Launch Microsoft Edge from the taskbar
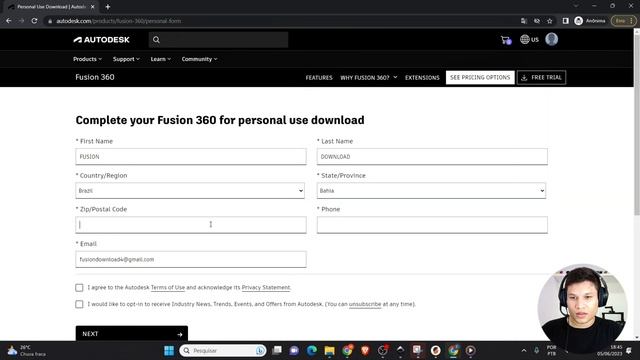This screenshot has height=360, width=640. [x=312, y=350]
